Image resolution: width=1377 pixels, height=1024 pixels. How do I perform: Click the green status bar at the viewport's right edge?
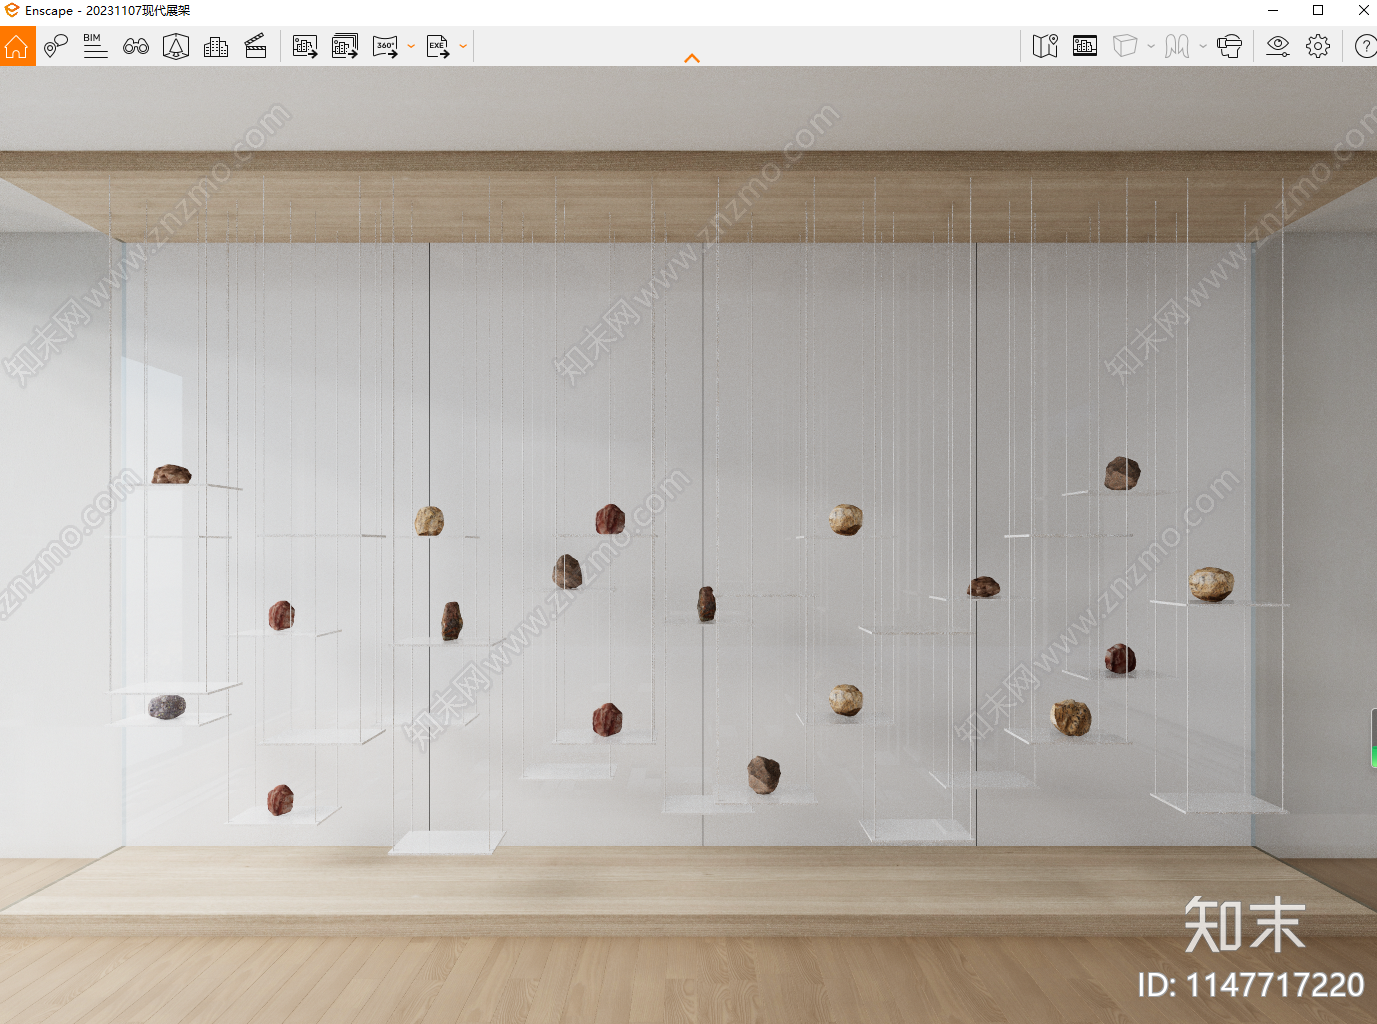pos(1374,738)
